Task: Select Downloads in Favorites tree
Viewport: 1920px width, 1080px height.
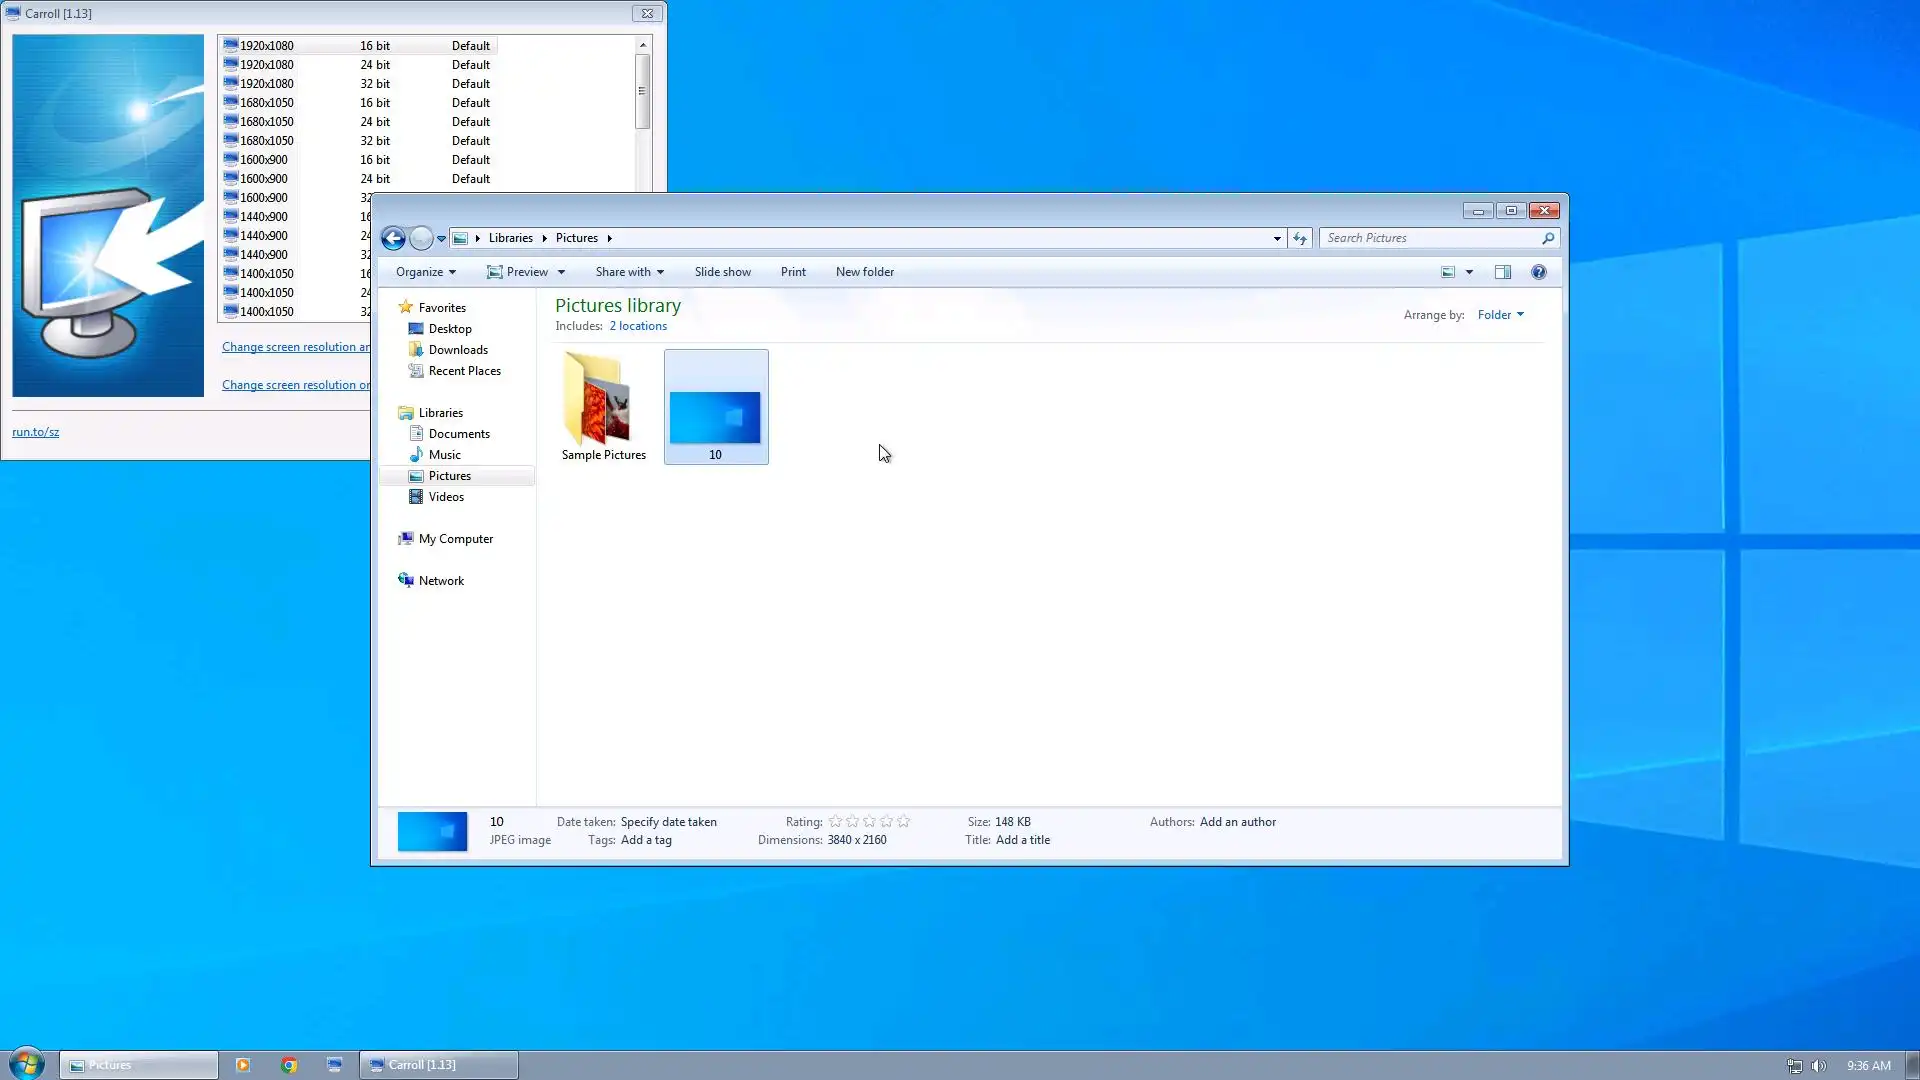Action: click(x=458, y=350)
